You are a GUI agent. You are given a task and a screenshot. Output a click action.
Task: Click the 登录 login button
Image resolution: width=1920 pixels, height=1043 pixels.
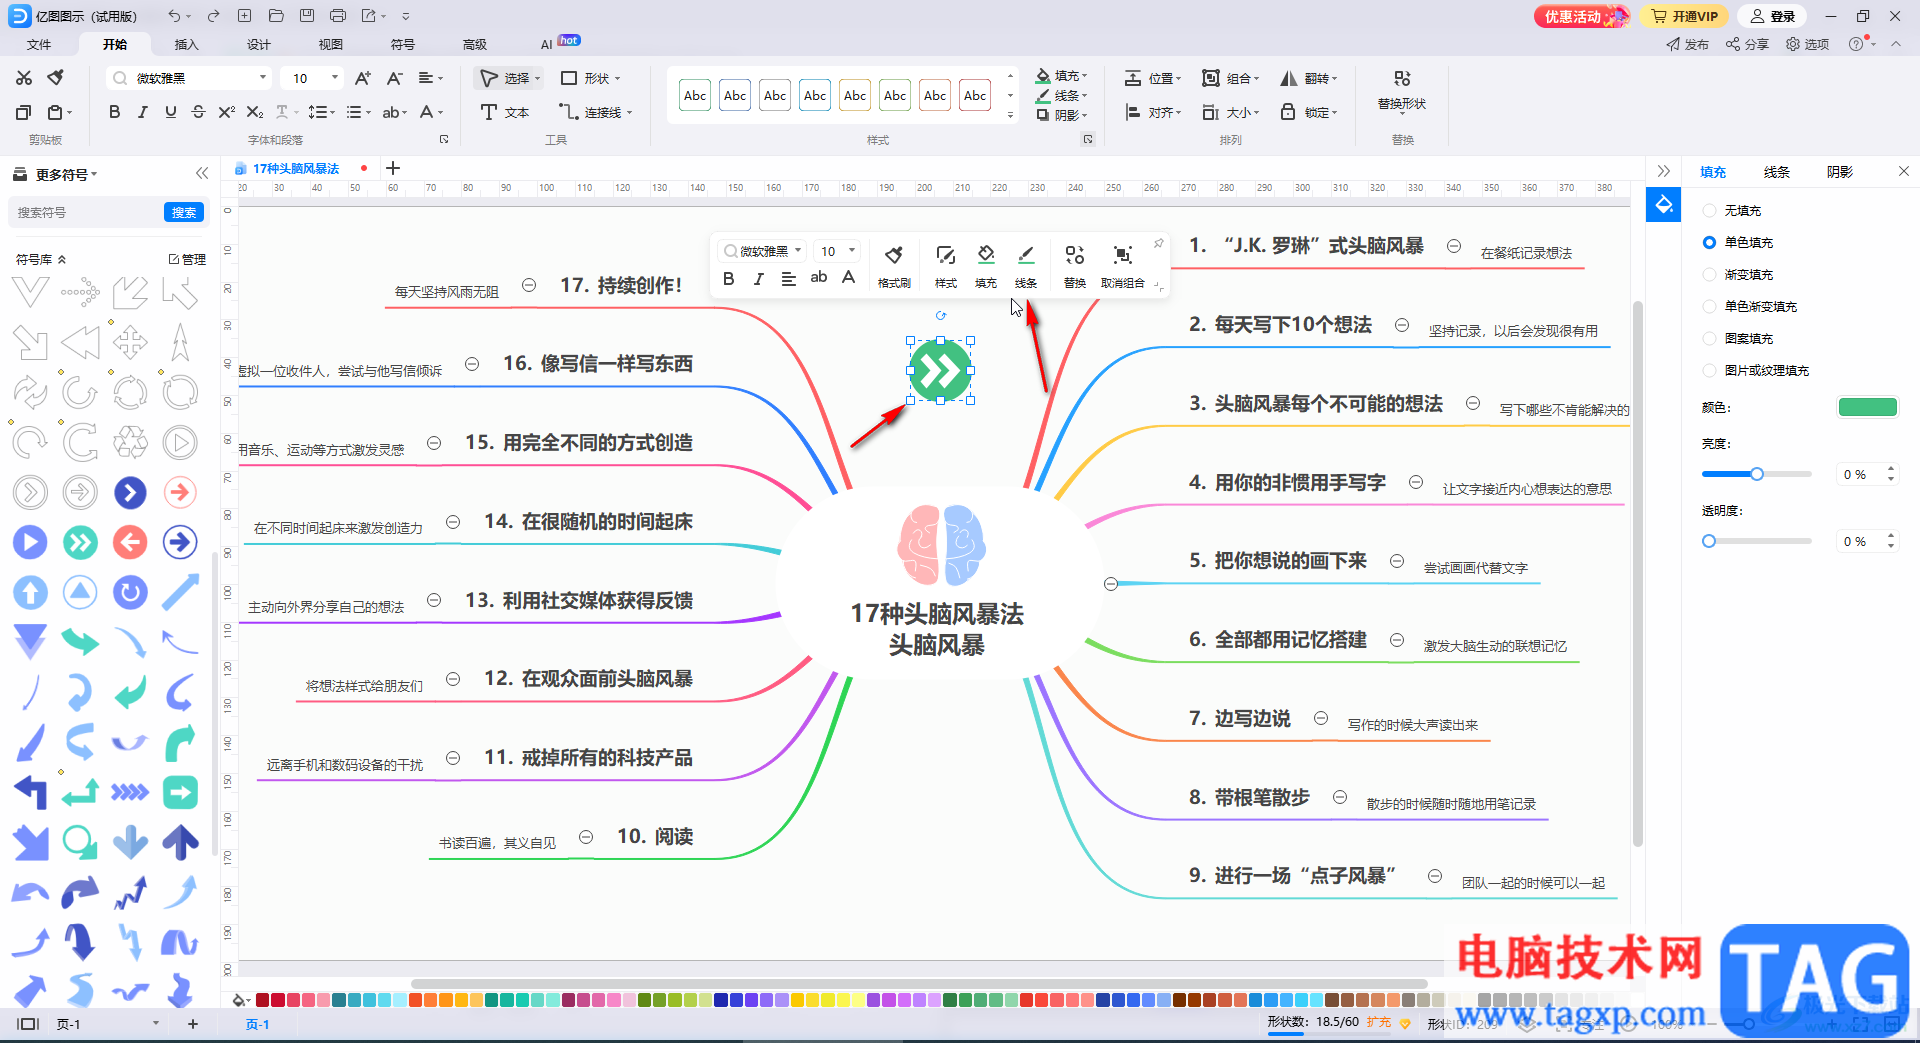(x=1773, y=16)
